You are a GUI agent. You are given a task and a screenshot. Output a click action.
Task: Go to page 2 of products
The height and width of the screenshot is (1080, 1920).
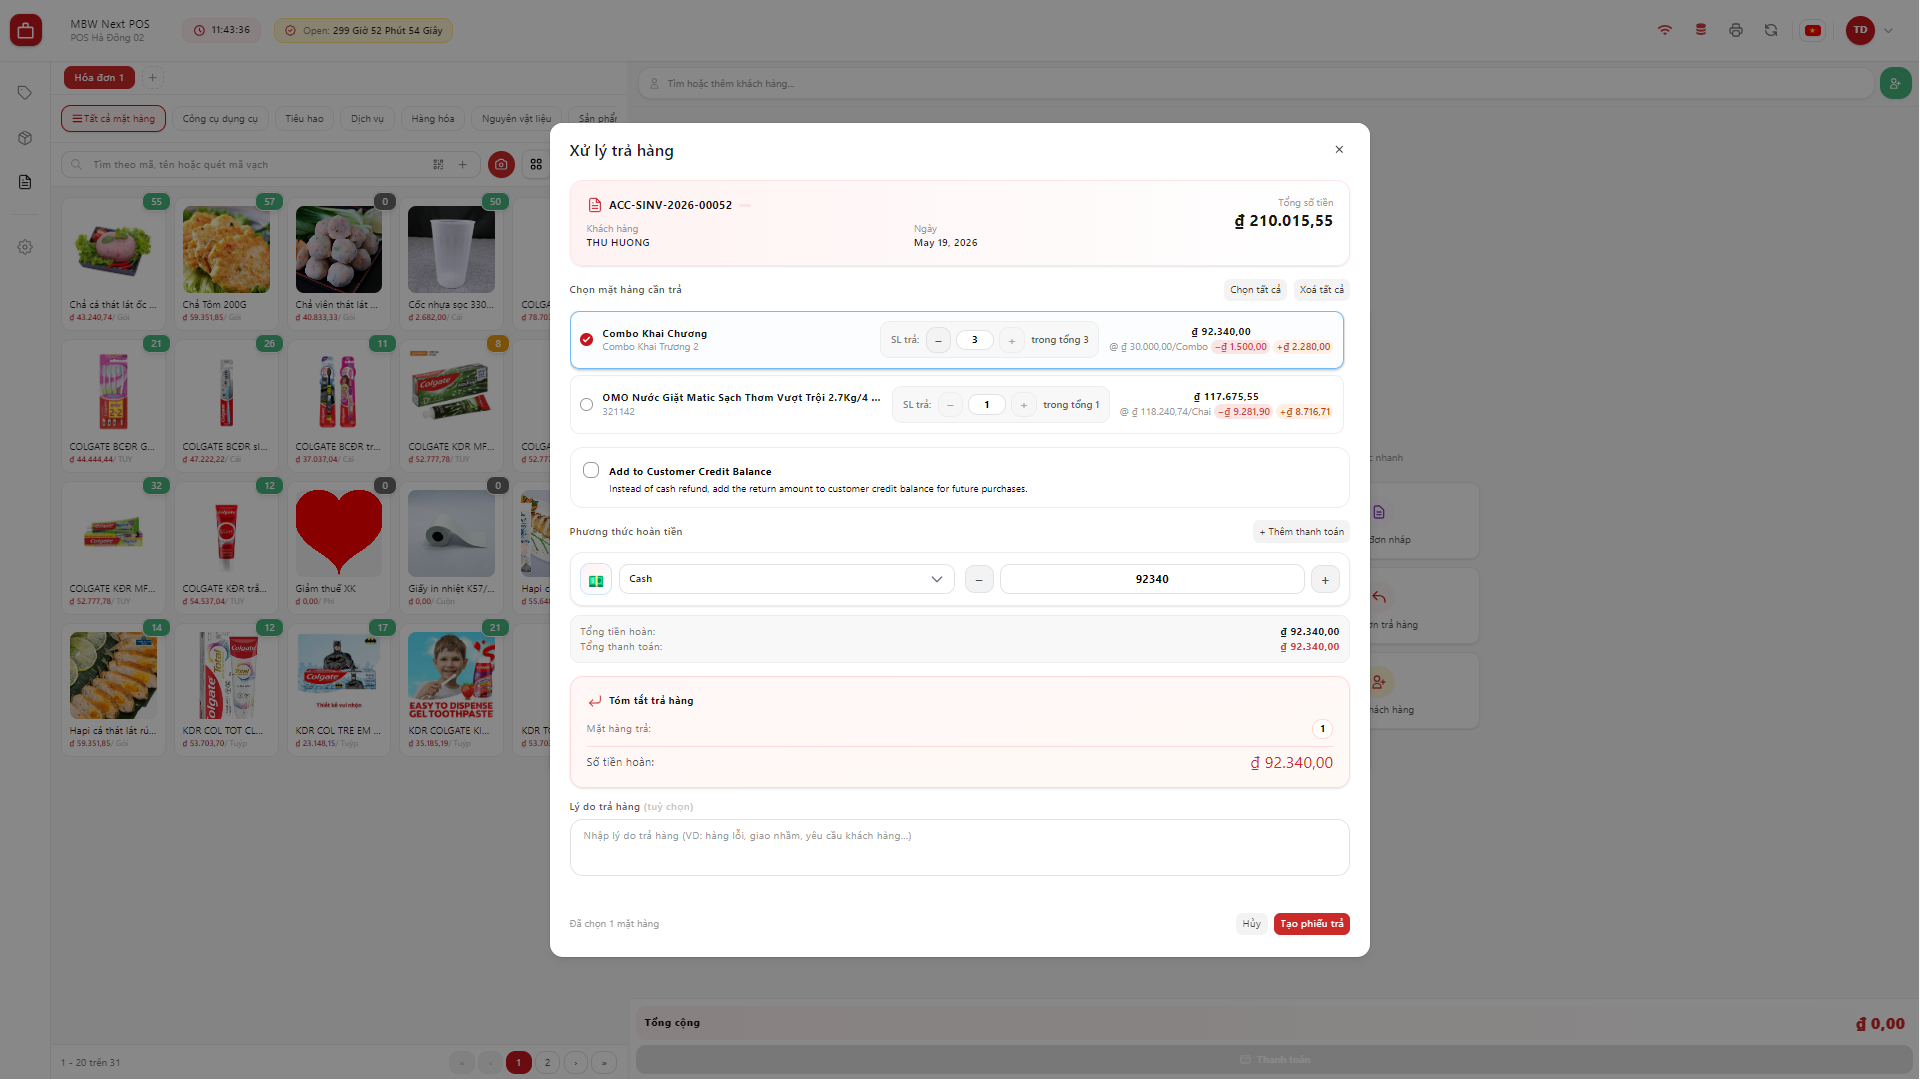click(x=547, y=1063)
